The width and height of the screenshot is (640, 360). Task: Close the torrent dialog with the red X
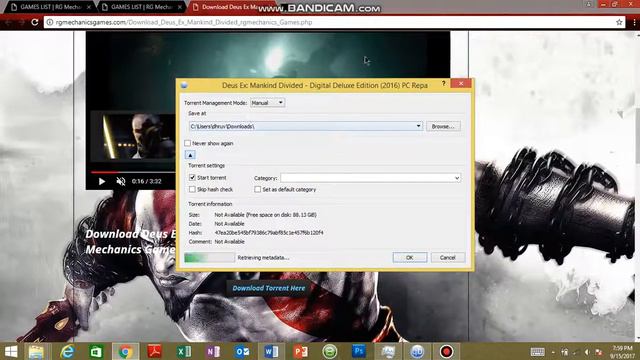(x=461, y=83)
